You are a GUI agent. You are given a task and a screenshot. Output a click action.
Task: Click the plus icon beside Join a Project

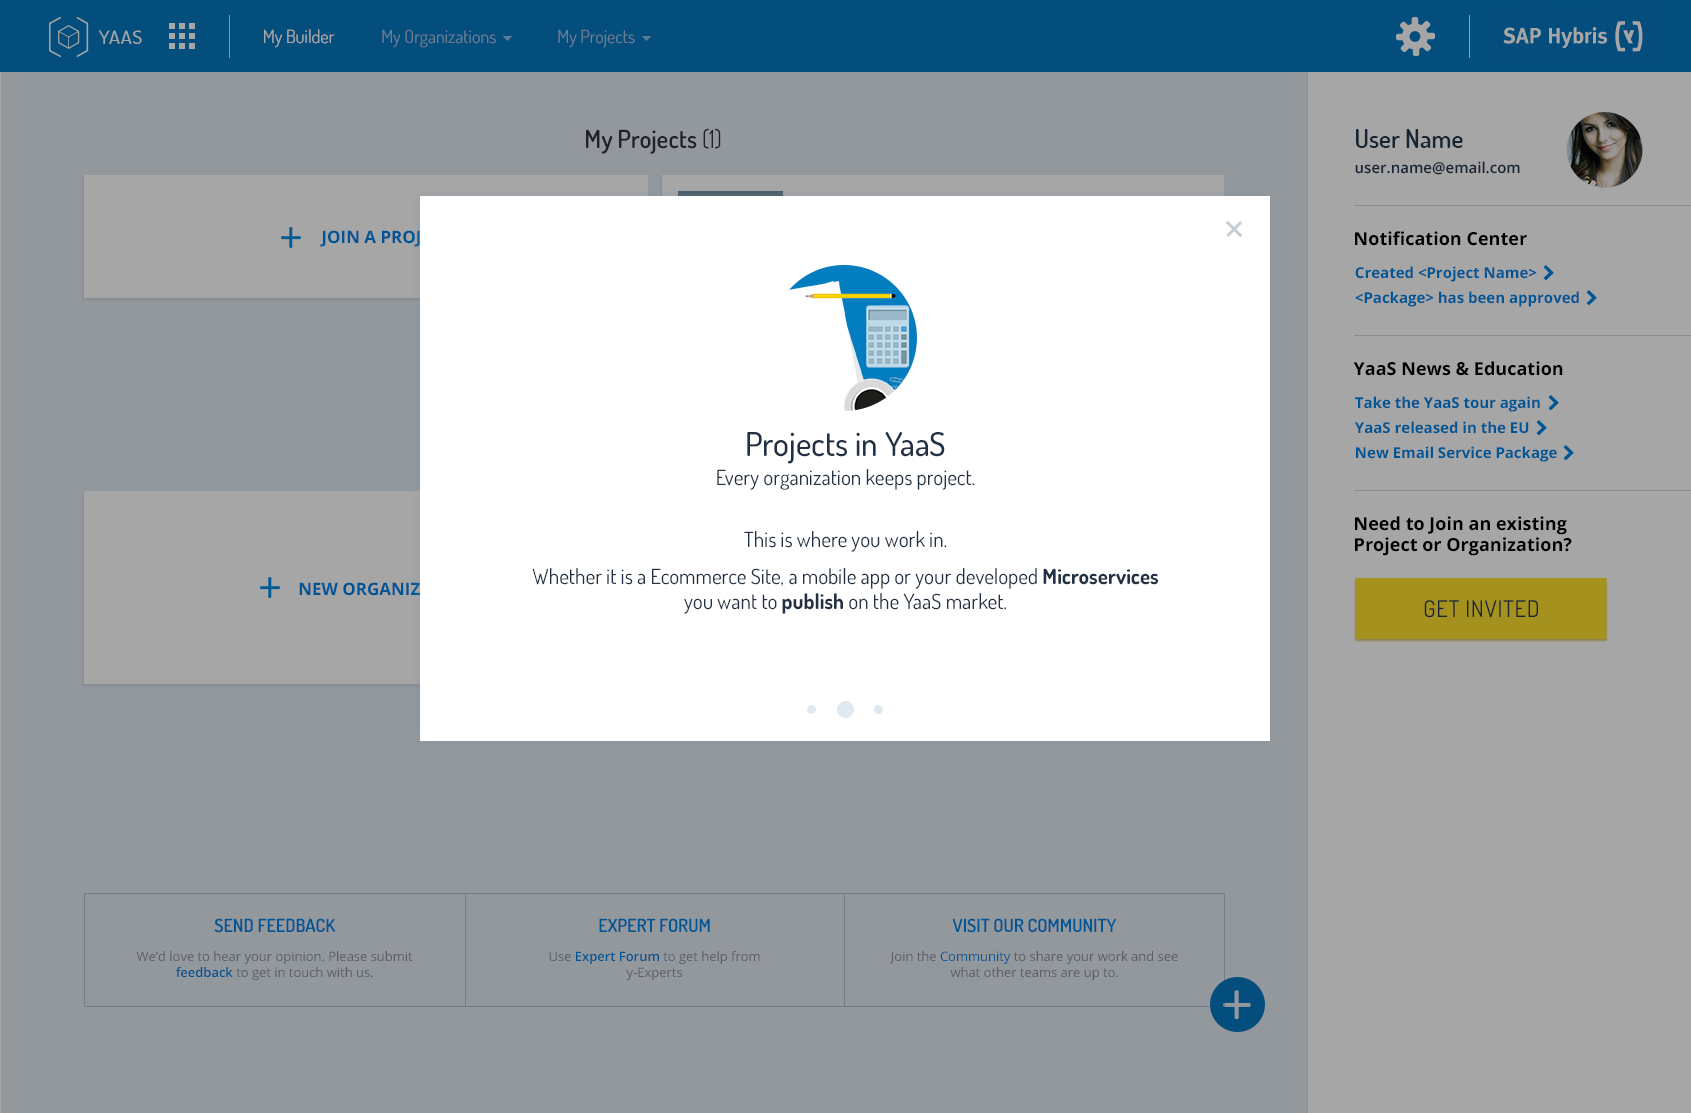point(291,237)
